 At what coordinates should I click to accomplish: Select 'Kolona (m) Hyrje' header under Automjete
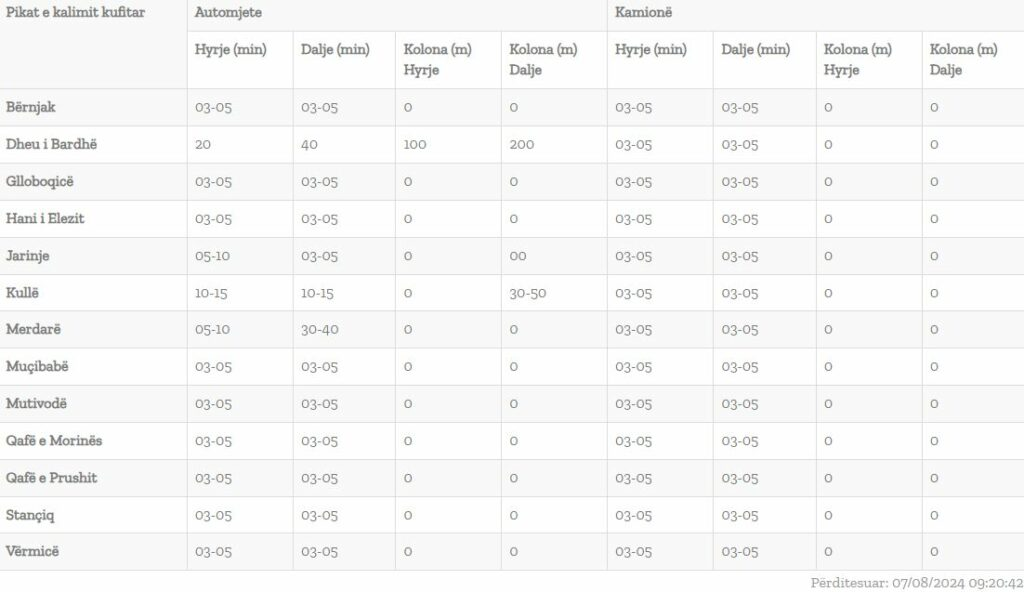pyautogui.click(x=437, y=59)
